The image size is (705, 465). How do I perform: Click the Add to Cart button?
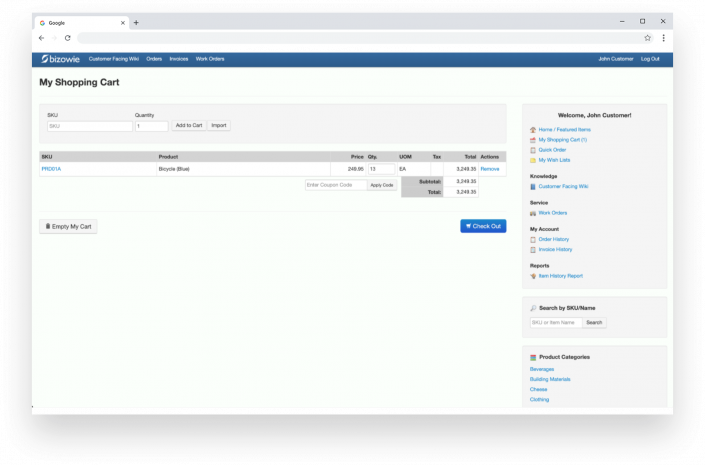(x=189, y=125)
